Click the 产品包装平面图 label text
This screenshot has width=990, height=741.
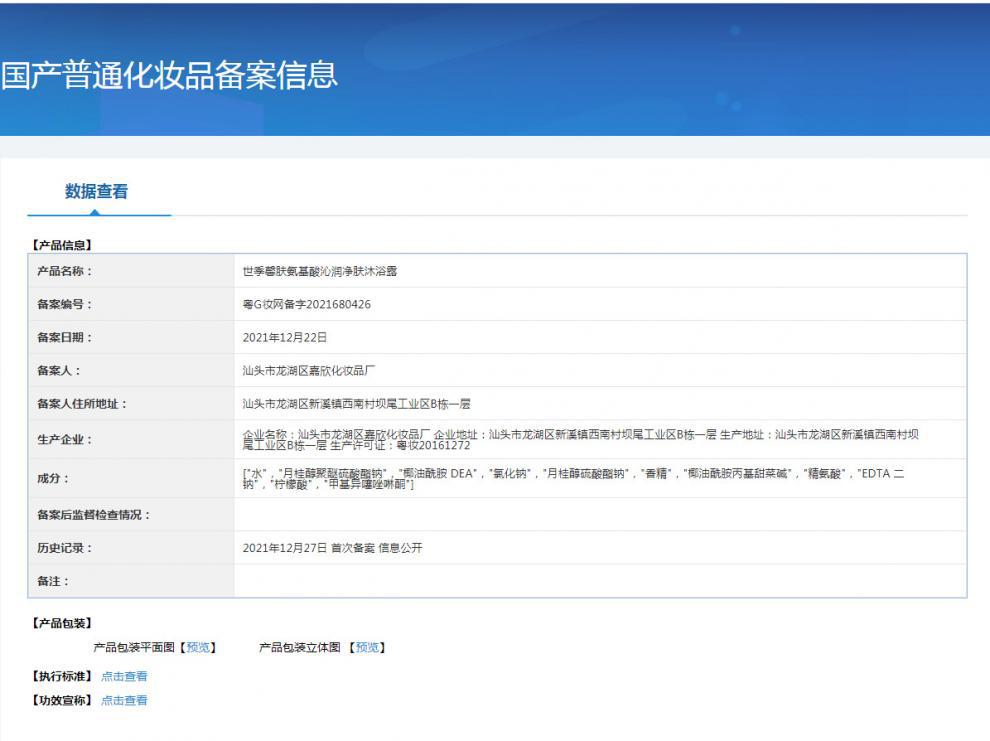(x=134, y=648)
